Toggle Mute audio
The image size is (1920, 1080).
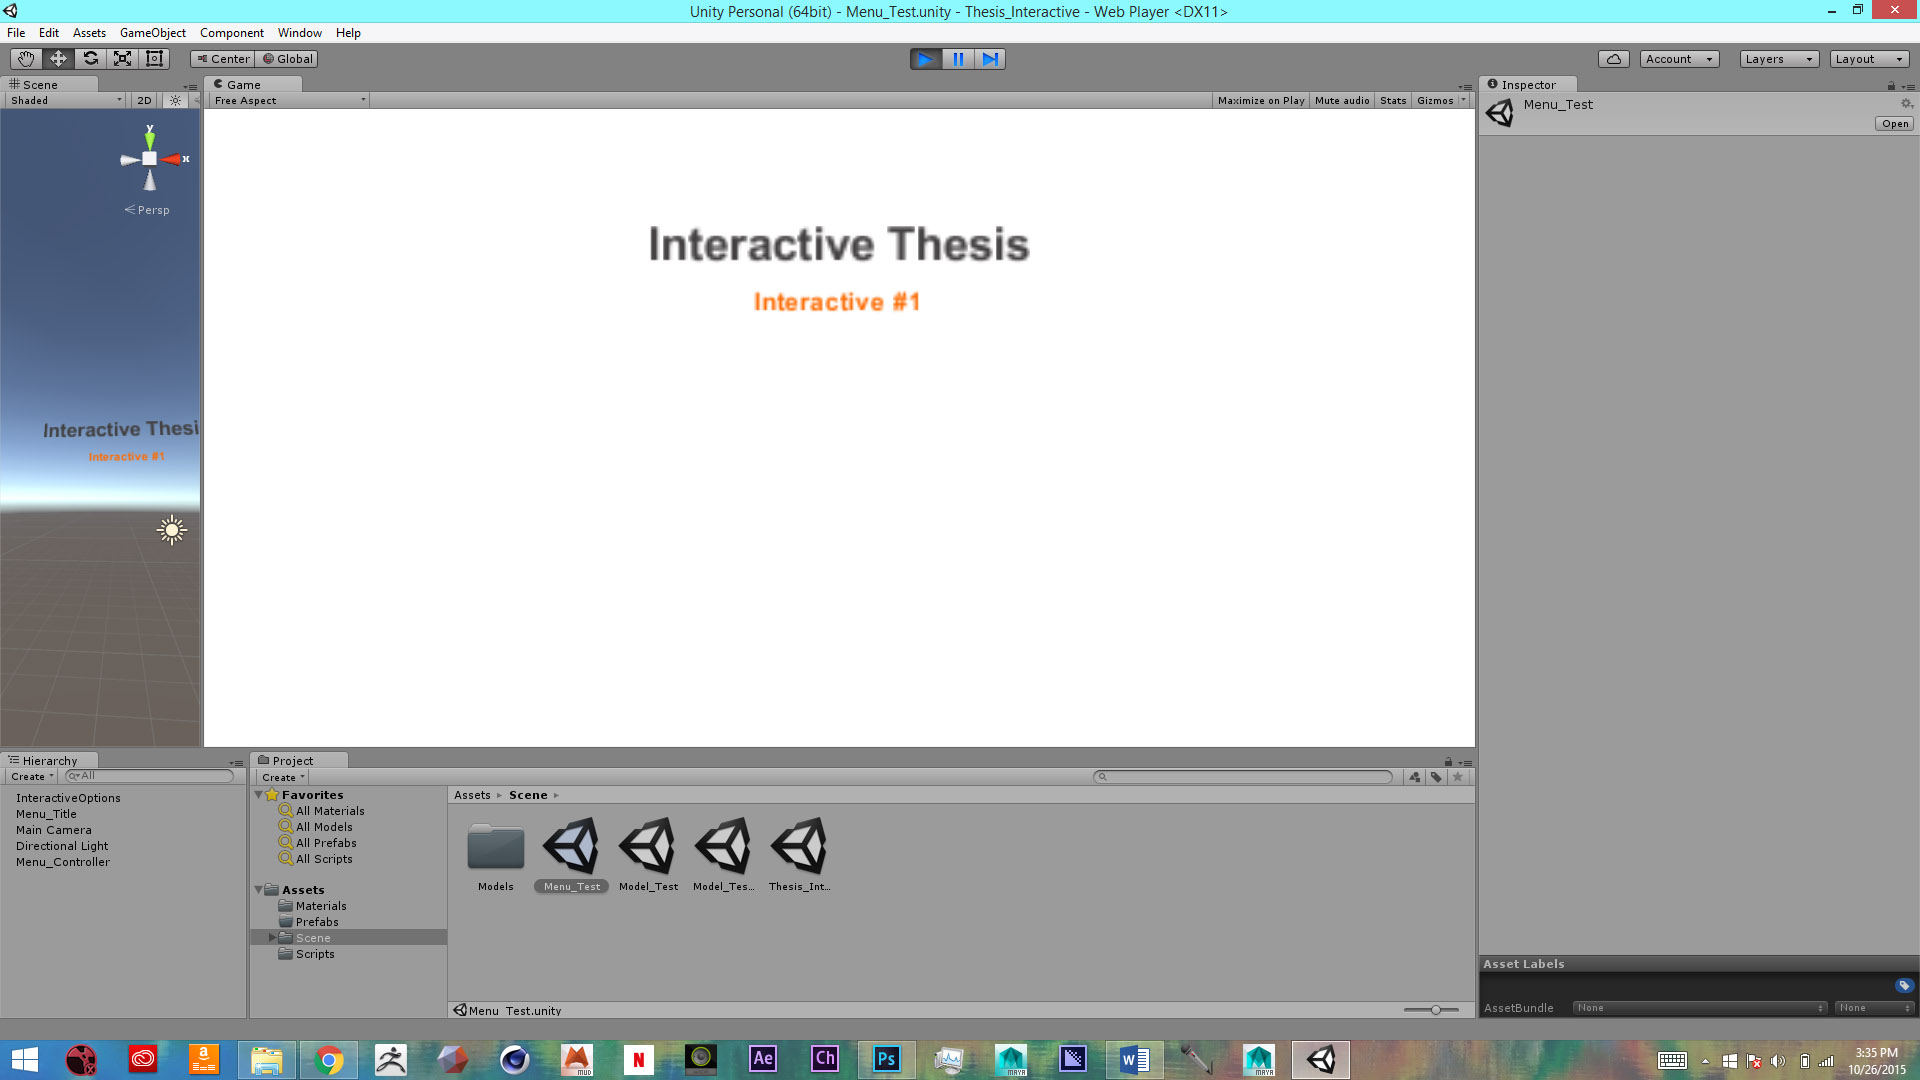pyautogui.click(x=1342, y=101)
